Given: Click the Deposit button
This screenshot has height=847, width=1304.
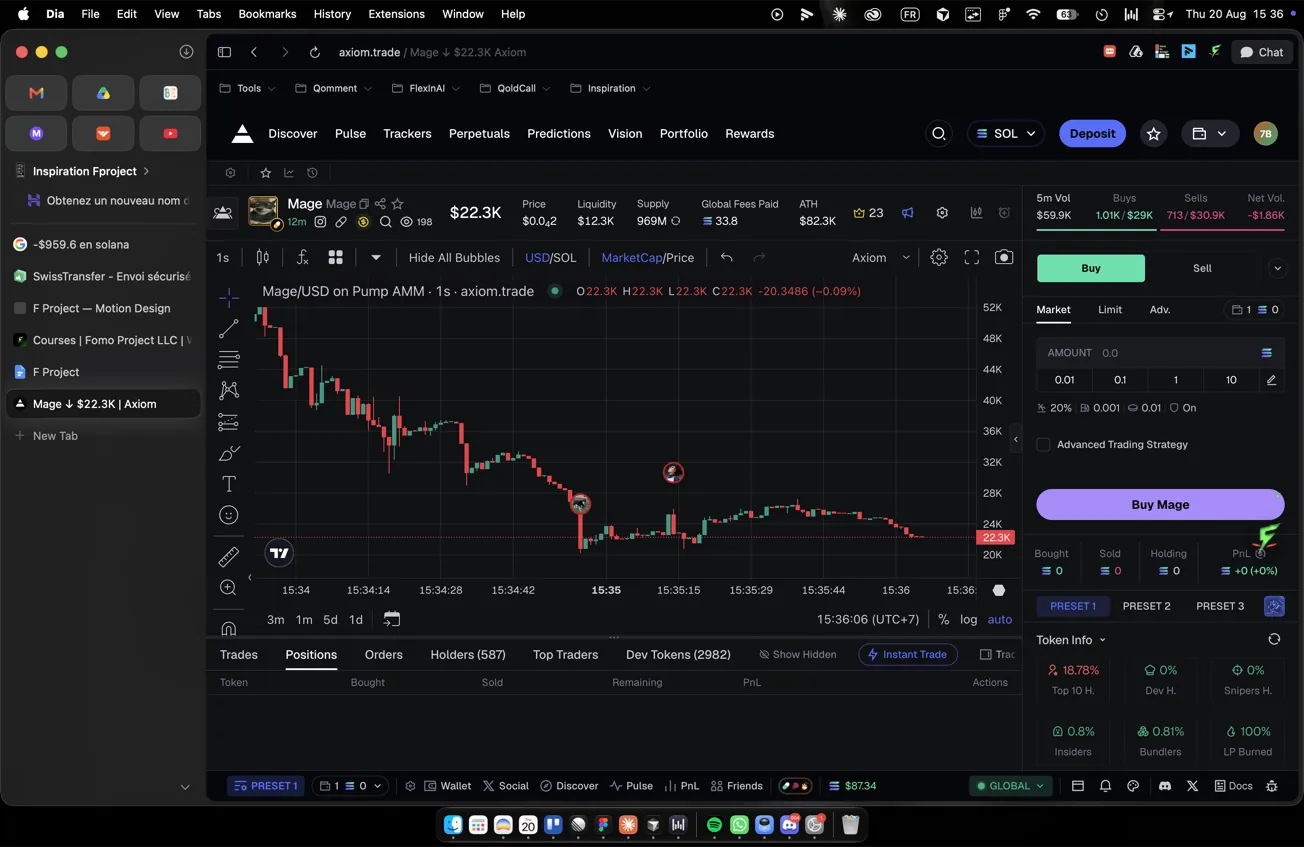Looking at the screenshot, I should tap(1092, 133).
